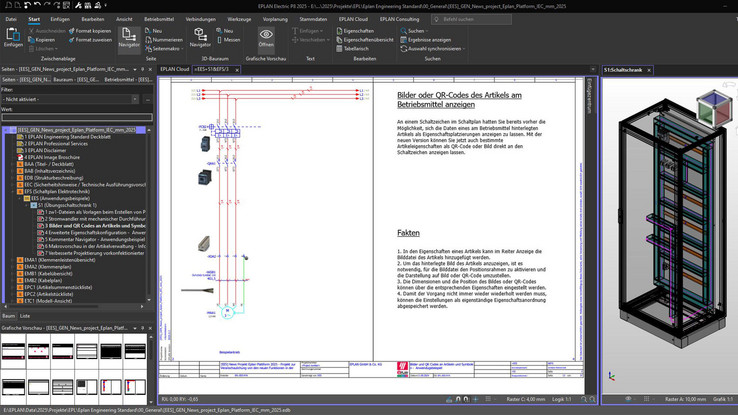Click the Baum tab button
The image size is (738, 415).
8,316
